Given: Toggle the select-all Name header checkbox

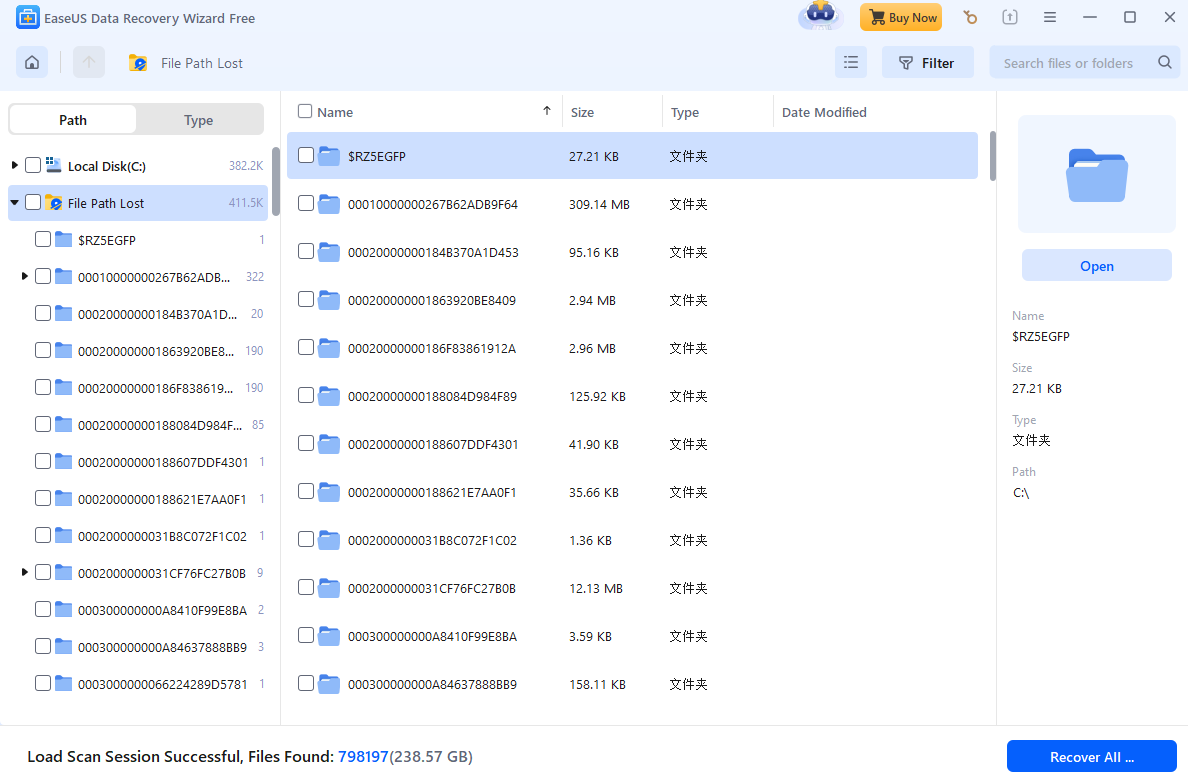Looking at the screenshot, I should click(305, 111).
